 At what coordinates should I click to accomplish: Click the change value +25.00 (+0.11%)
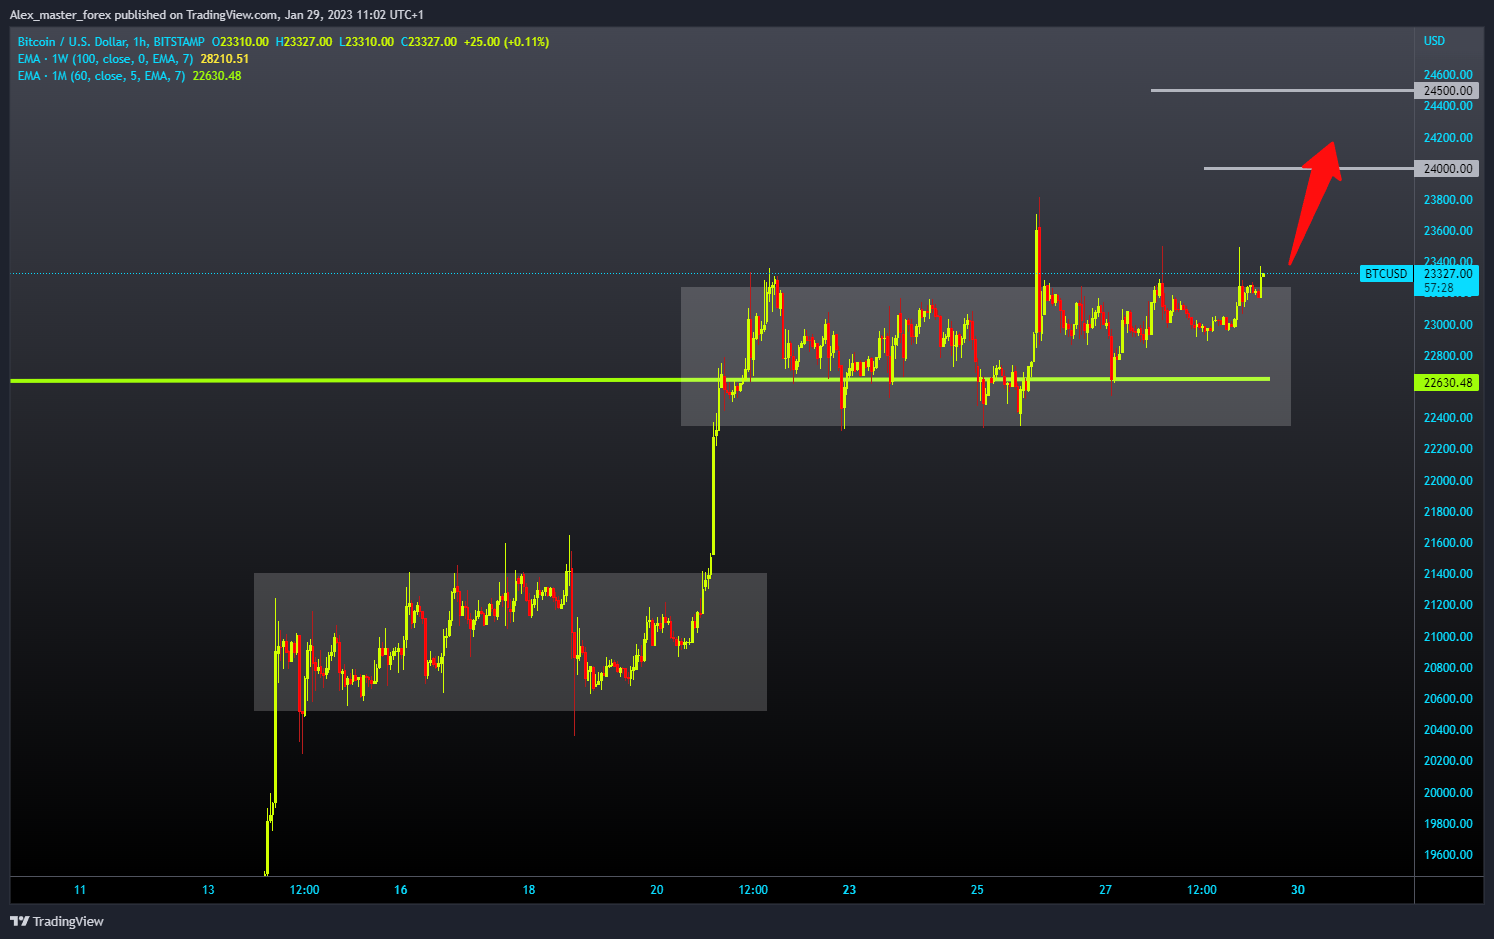(x=506, y=42)
